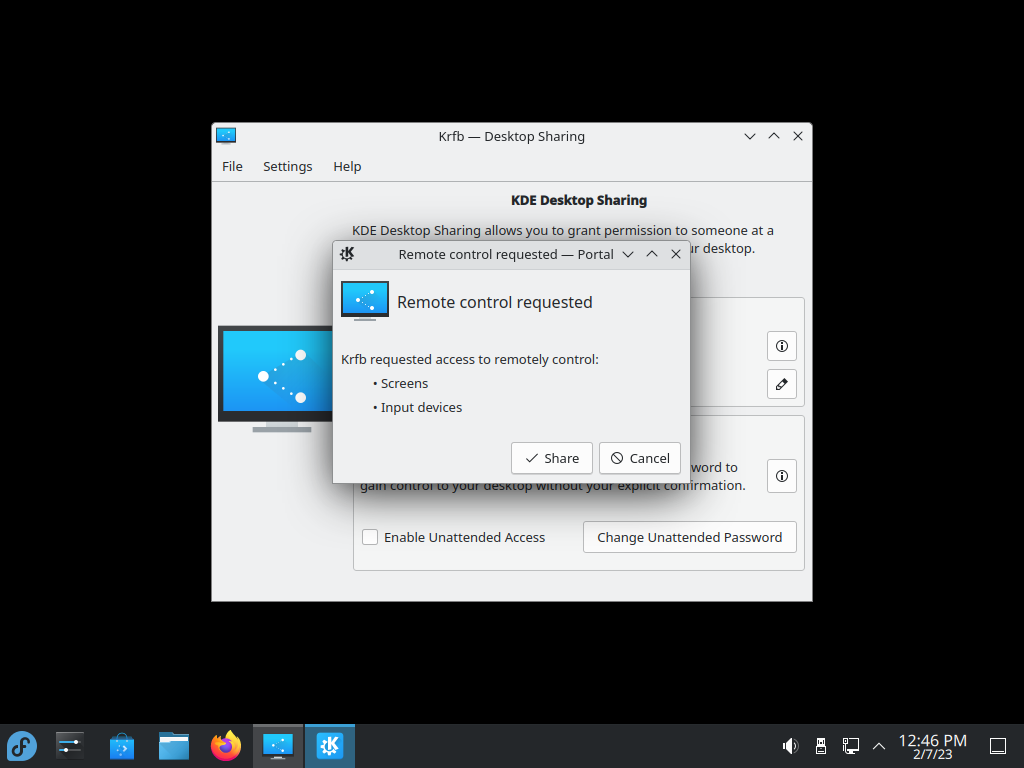Maximize the Portal dialog
The width and height of the screenshot is (1024, 768).
652,254
